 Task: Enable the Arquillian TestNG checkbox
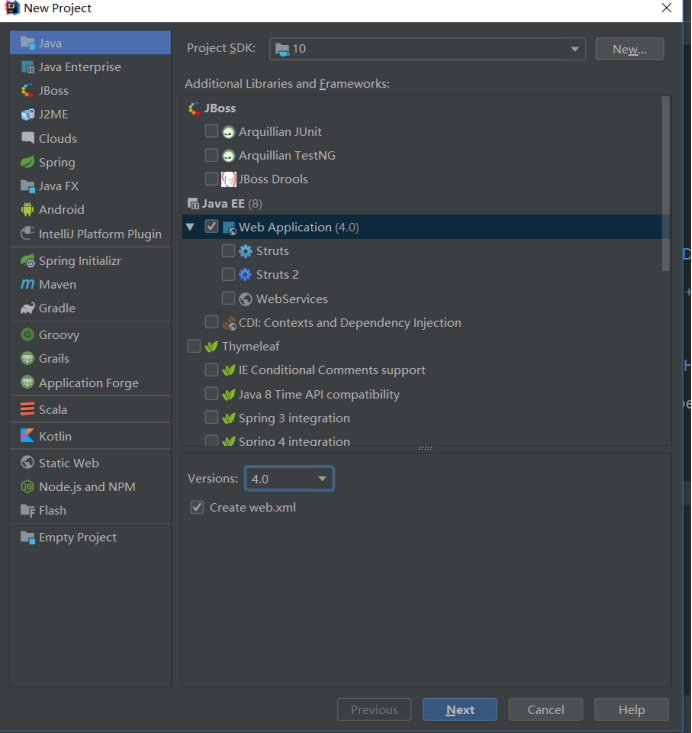(211, 155)
